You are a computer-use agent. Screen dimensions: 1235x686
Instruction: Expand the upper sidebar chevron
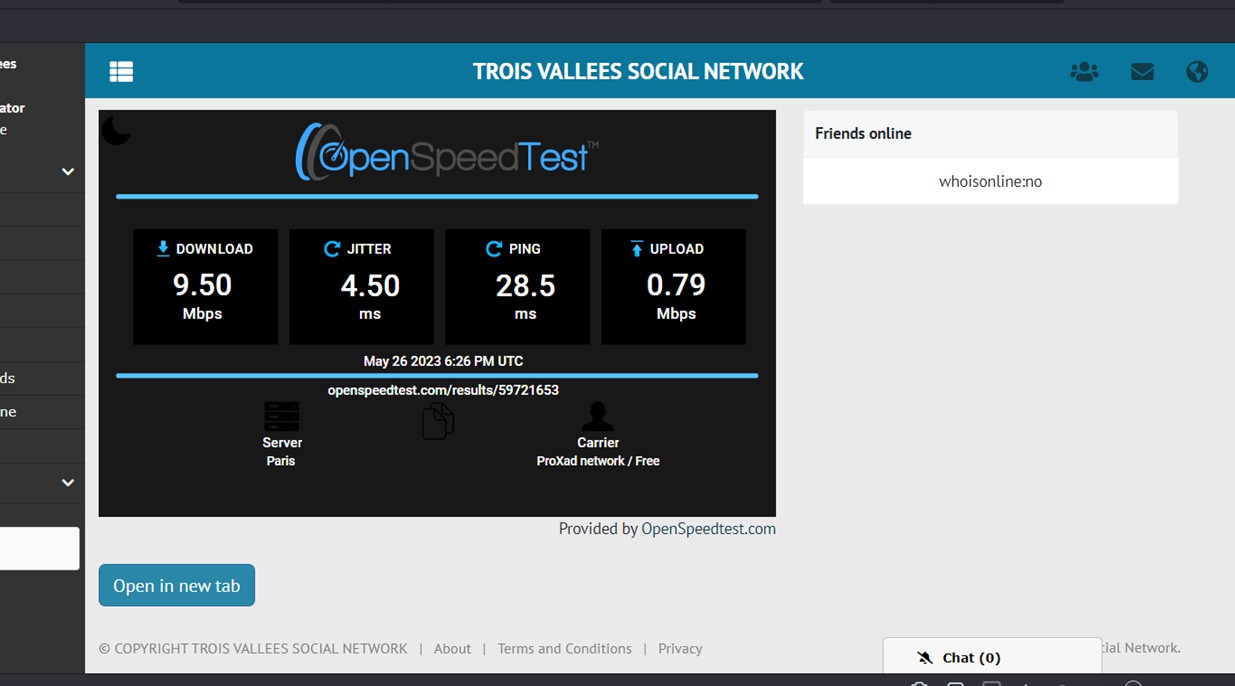(x=68, y=171)
